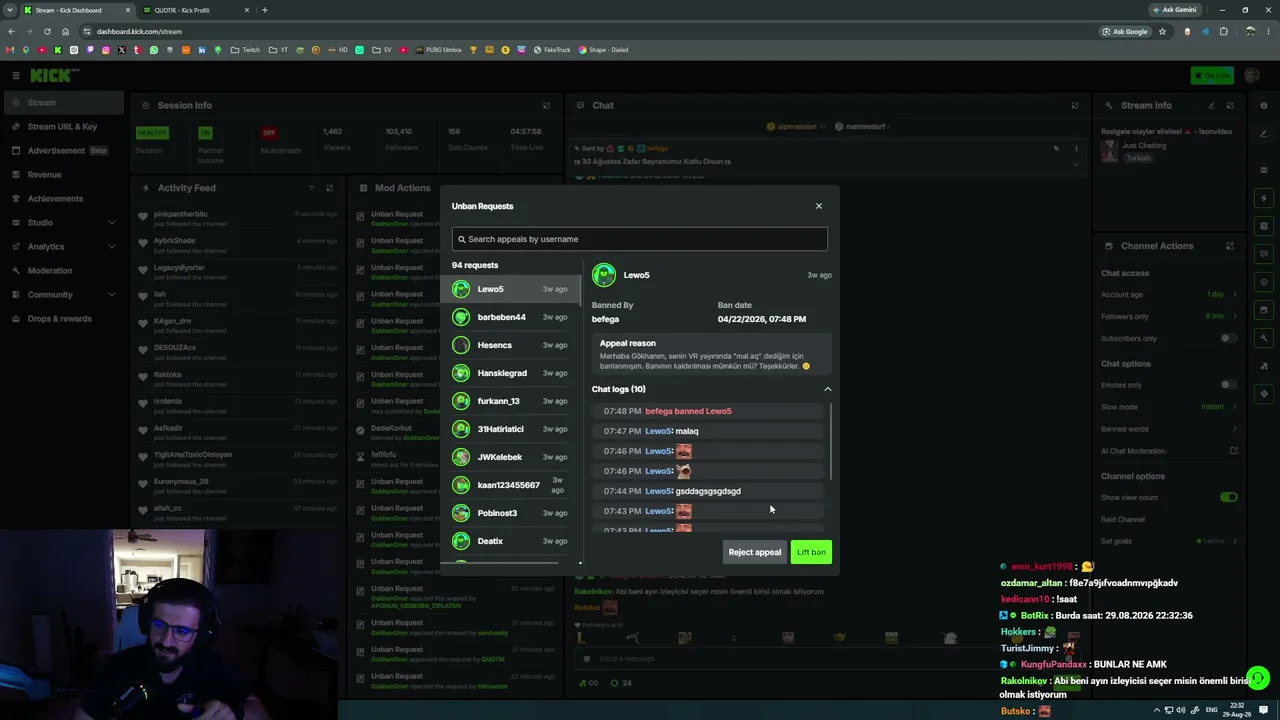The height and width of the screenshot is (720, 1280).
Task: Toggle Emotes only chat switch
Action: point(1228,385)
